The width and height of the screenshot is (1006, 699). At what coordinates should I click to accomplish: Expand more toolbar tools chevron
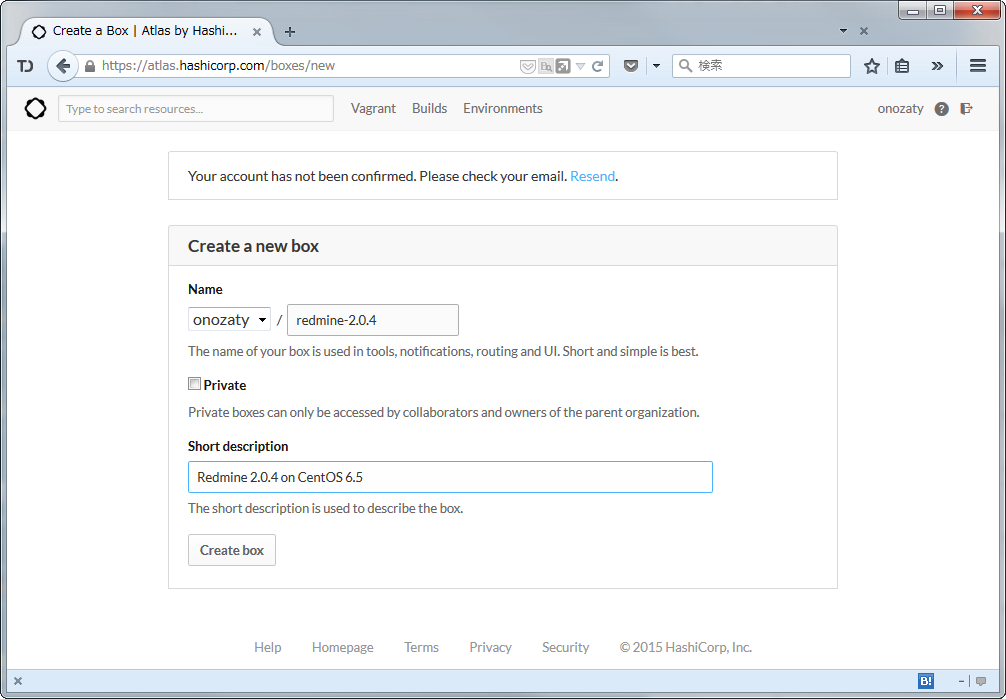click(937, 65)
